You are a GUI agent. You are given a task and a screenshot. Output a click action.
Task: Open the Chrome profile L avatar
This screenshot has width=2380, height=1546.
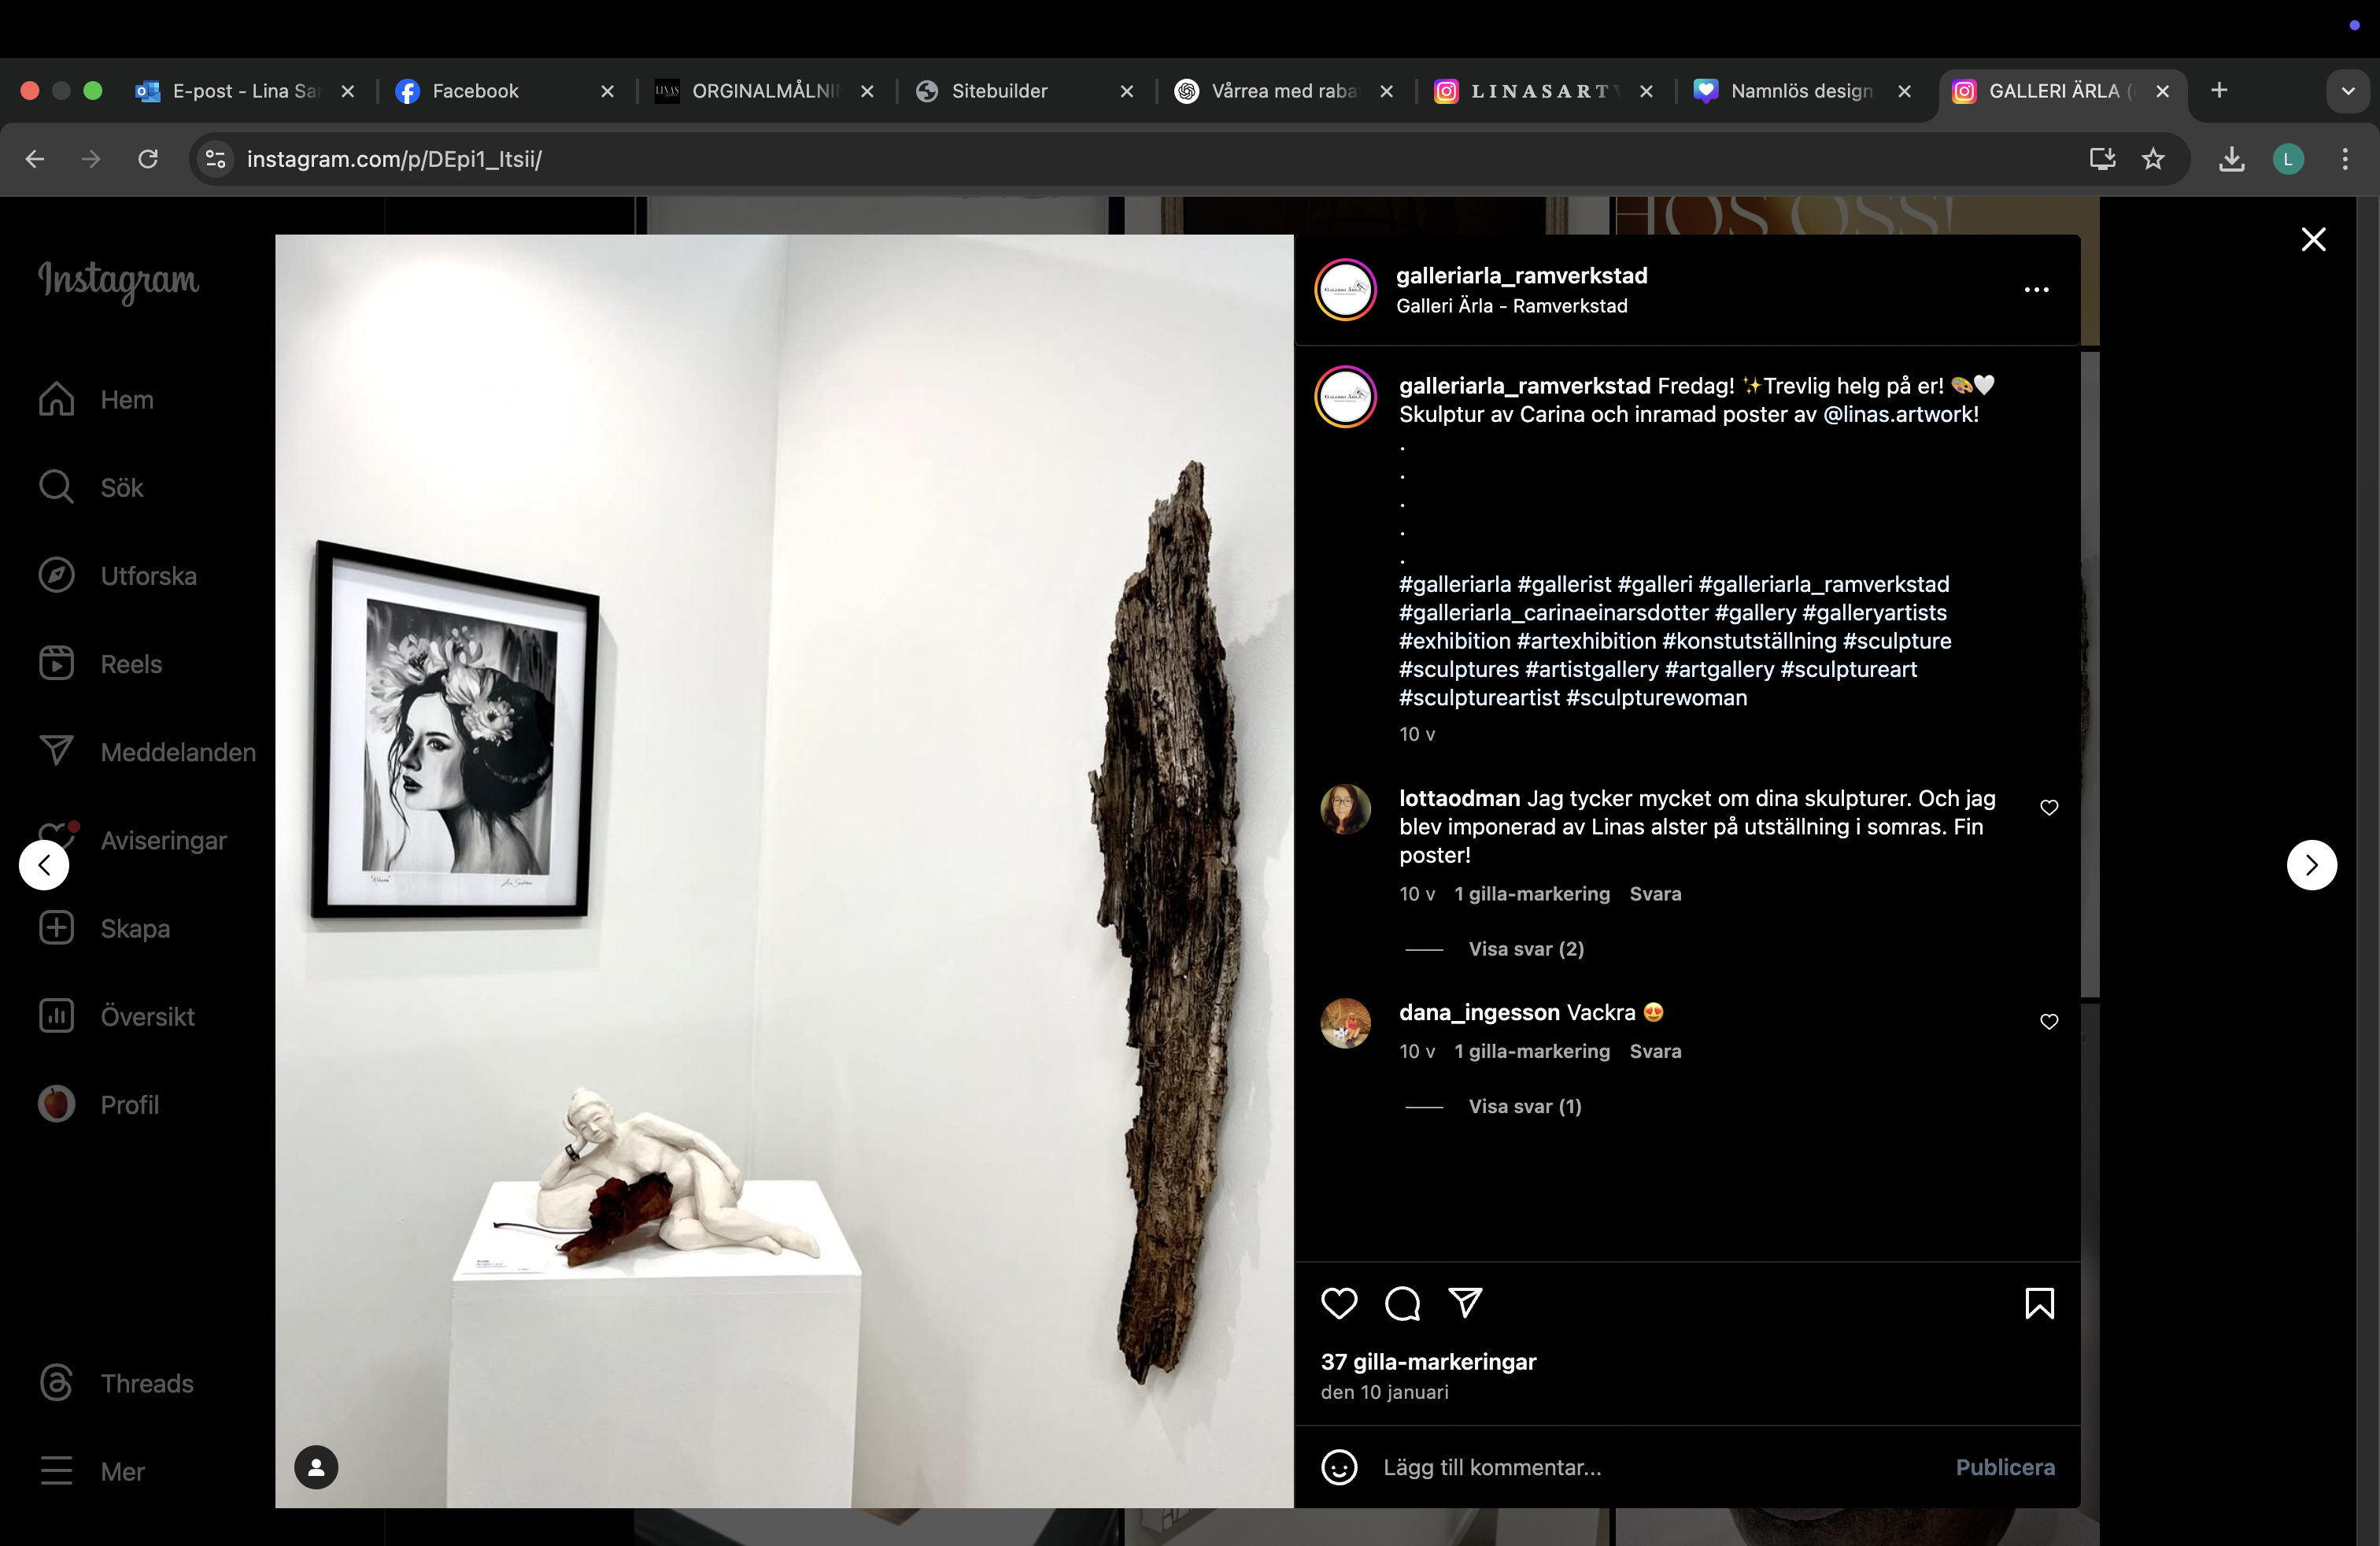(2288, 158)
